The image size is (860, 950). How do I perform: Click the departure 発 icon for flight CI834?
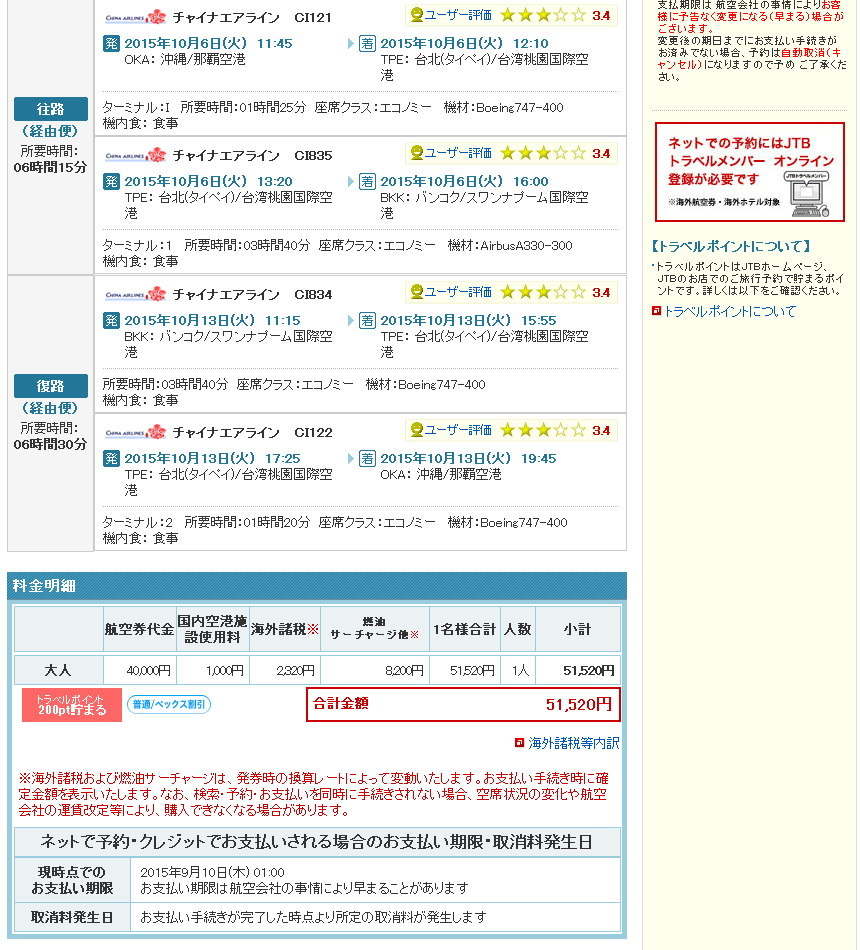click(111, 320)
